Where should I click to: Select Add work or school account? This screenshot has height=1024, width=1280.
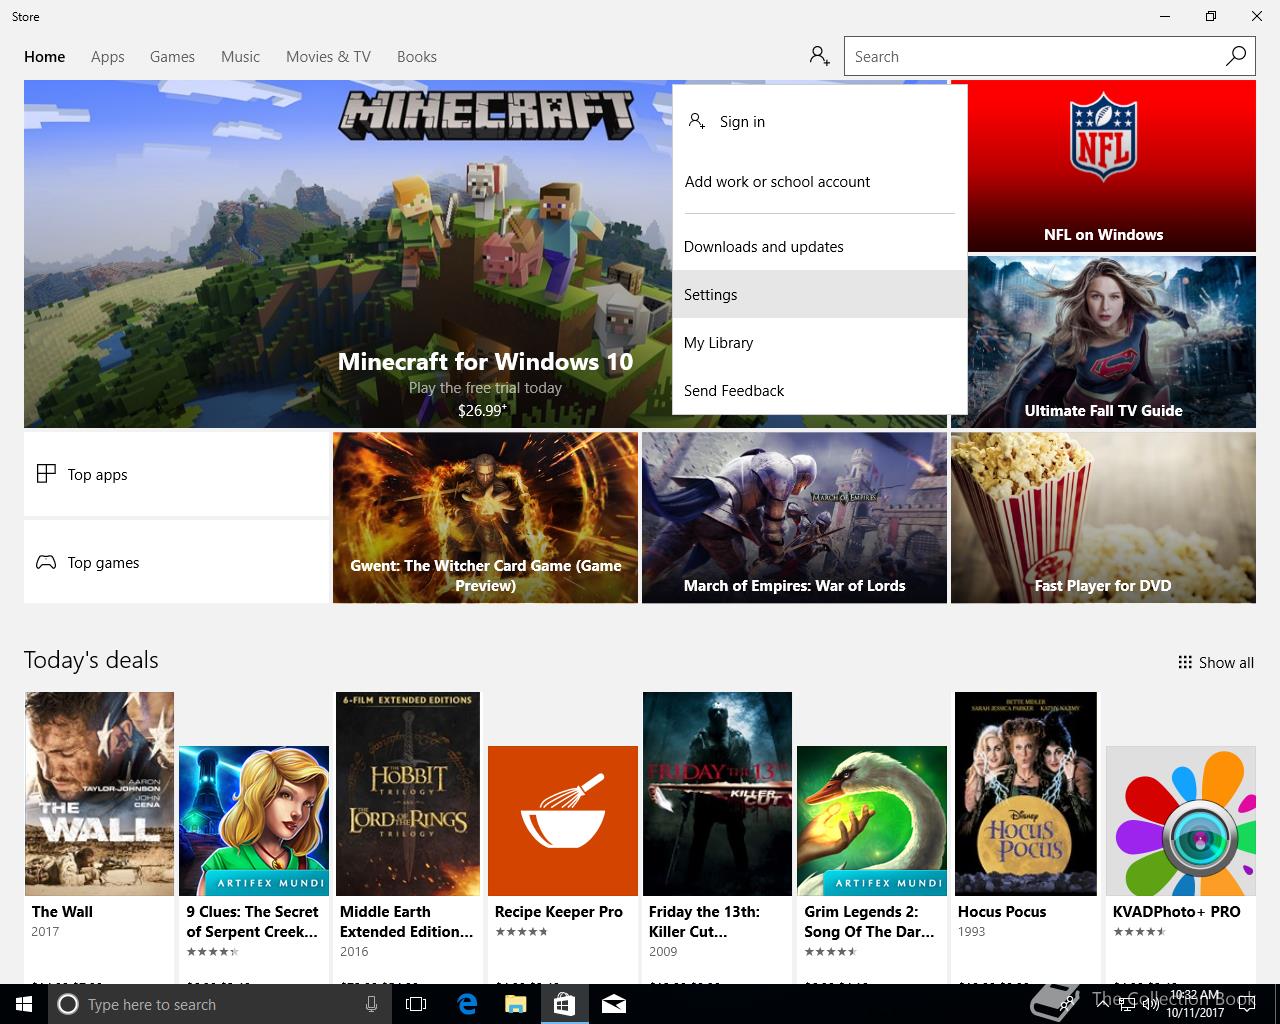[x=820, y=181]
